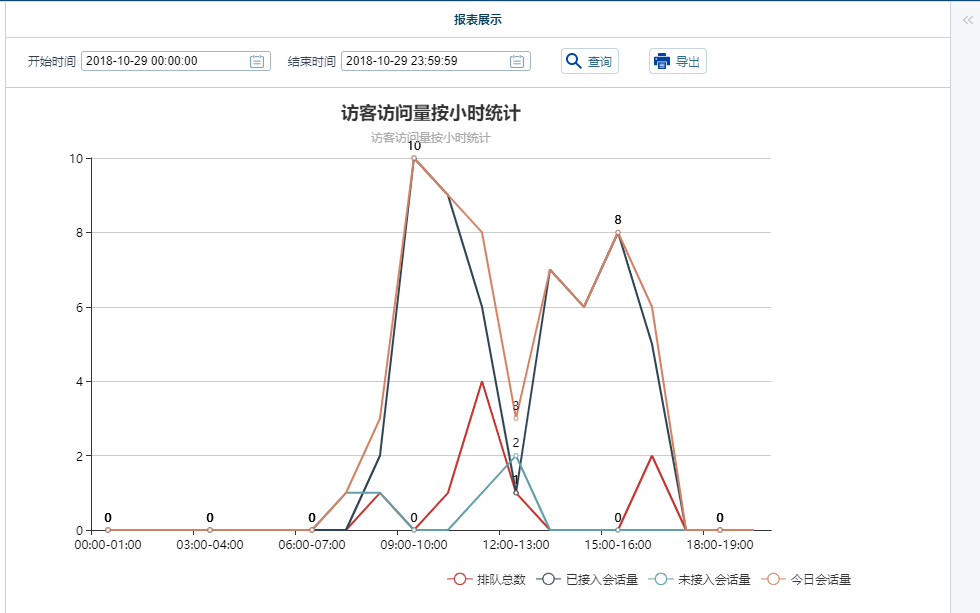Open the start time calendar picker icon
Image resolution: width=980 pixels, height=613 pixels.
coord(257,61)
